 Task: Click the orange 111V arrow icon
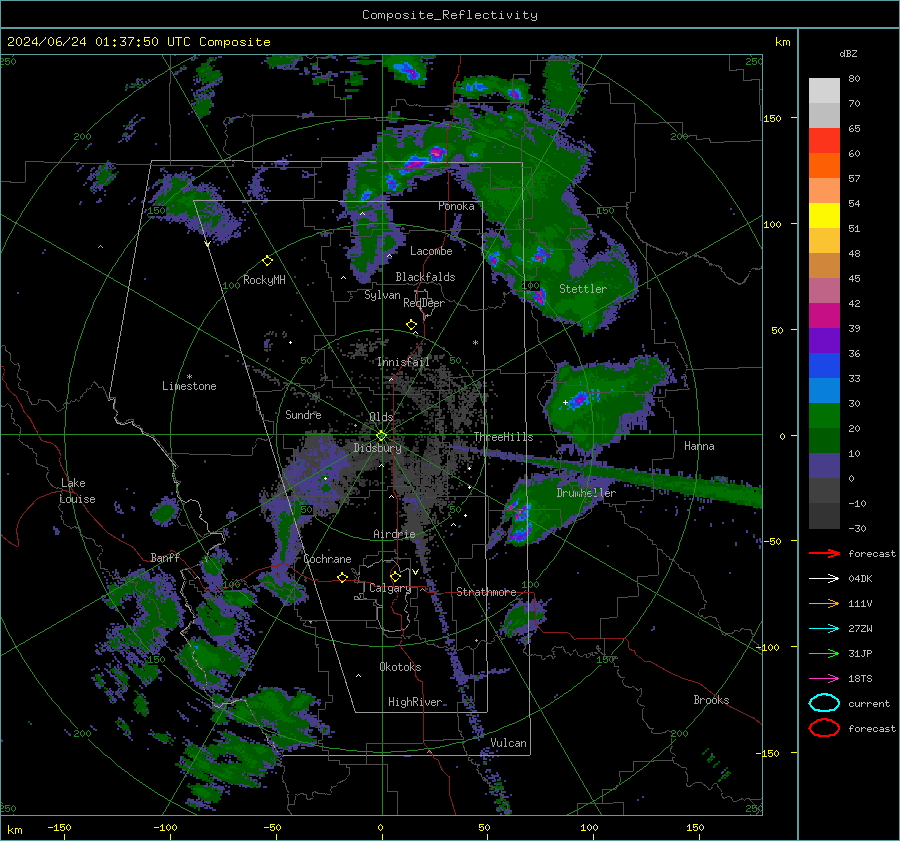pyautogui.click(x=824, y=603)
